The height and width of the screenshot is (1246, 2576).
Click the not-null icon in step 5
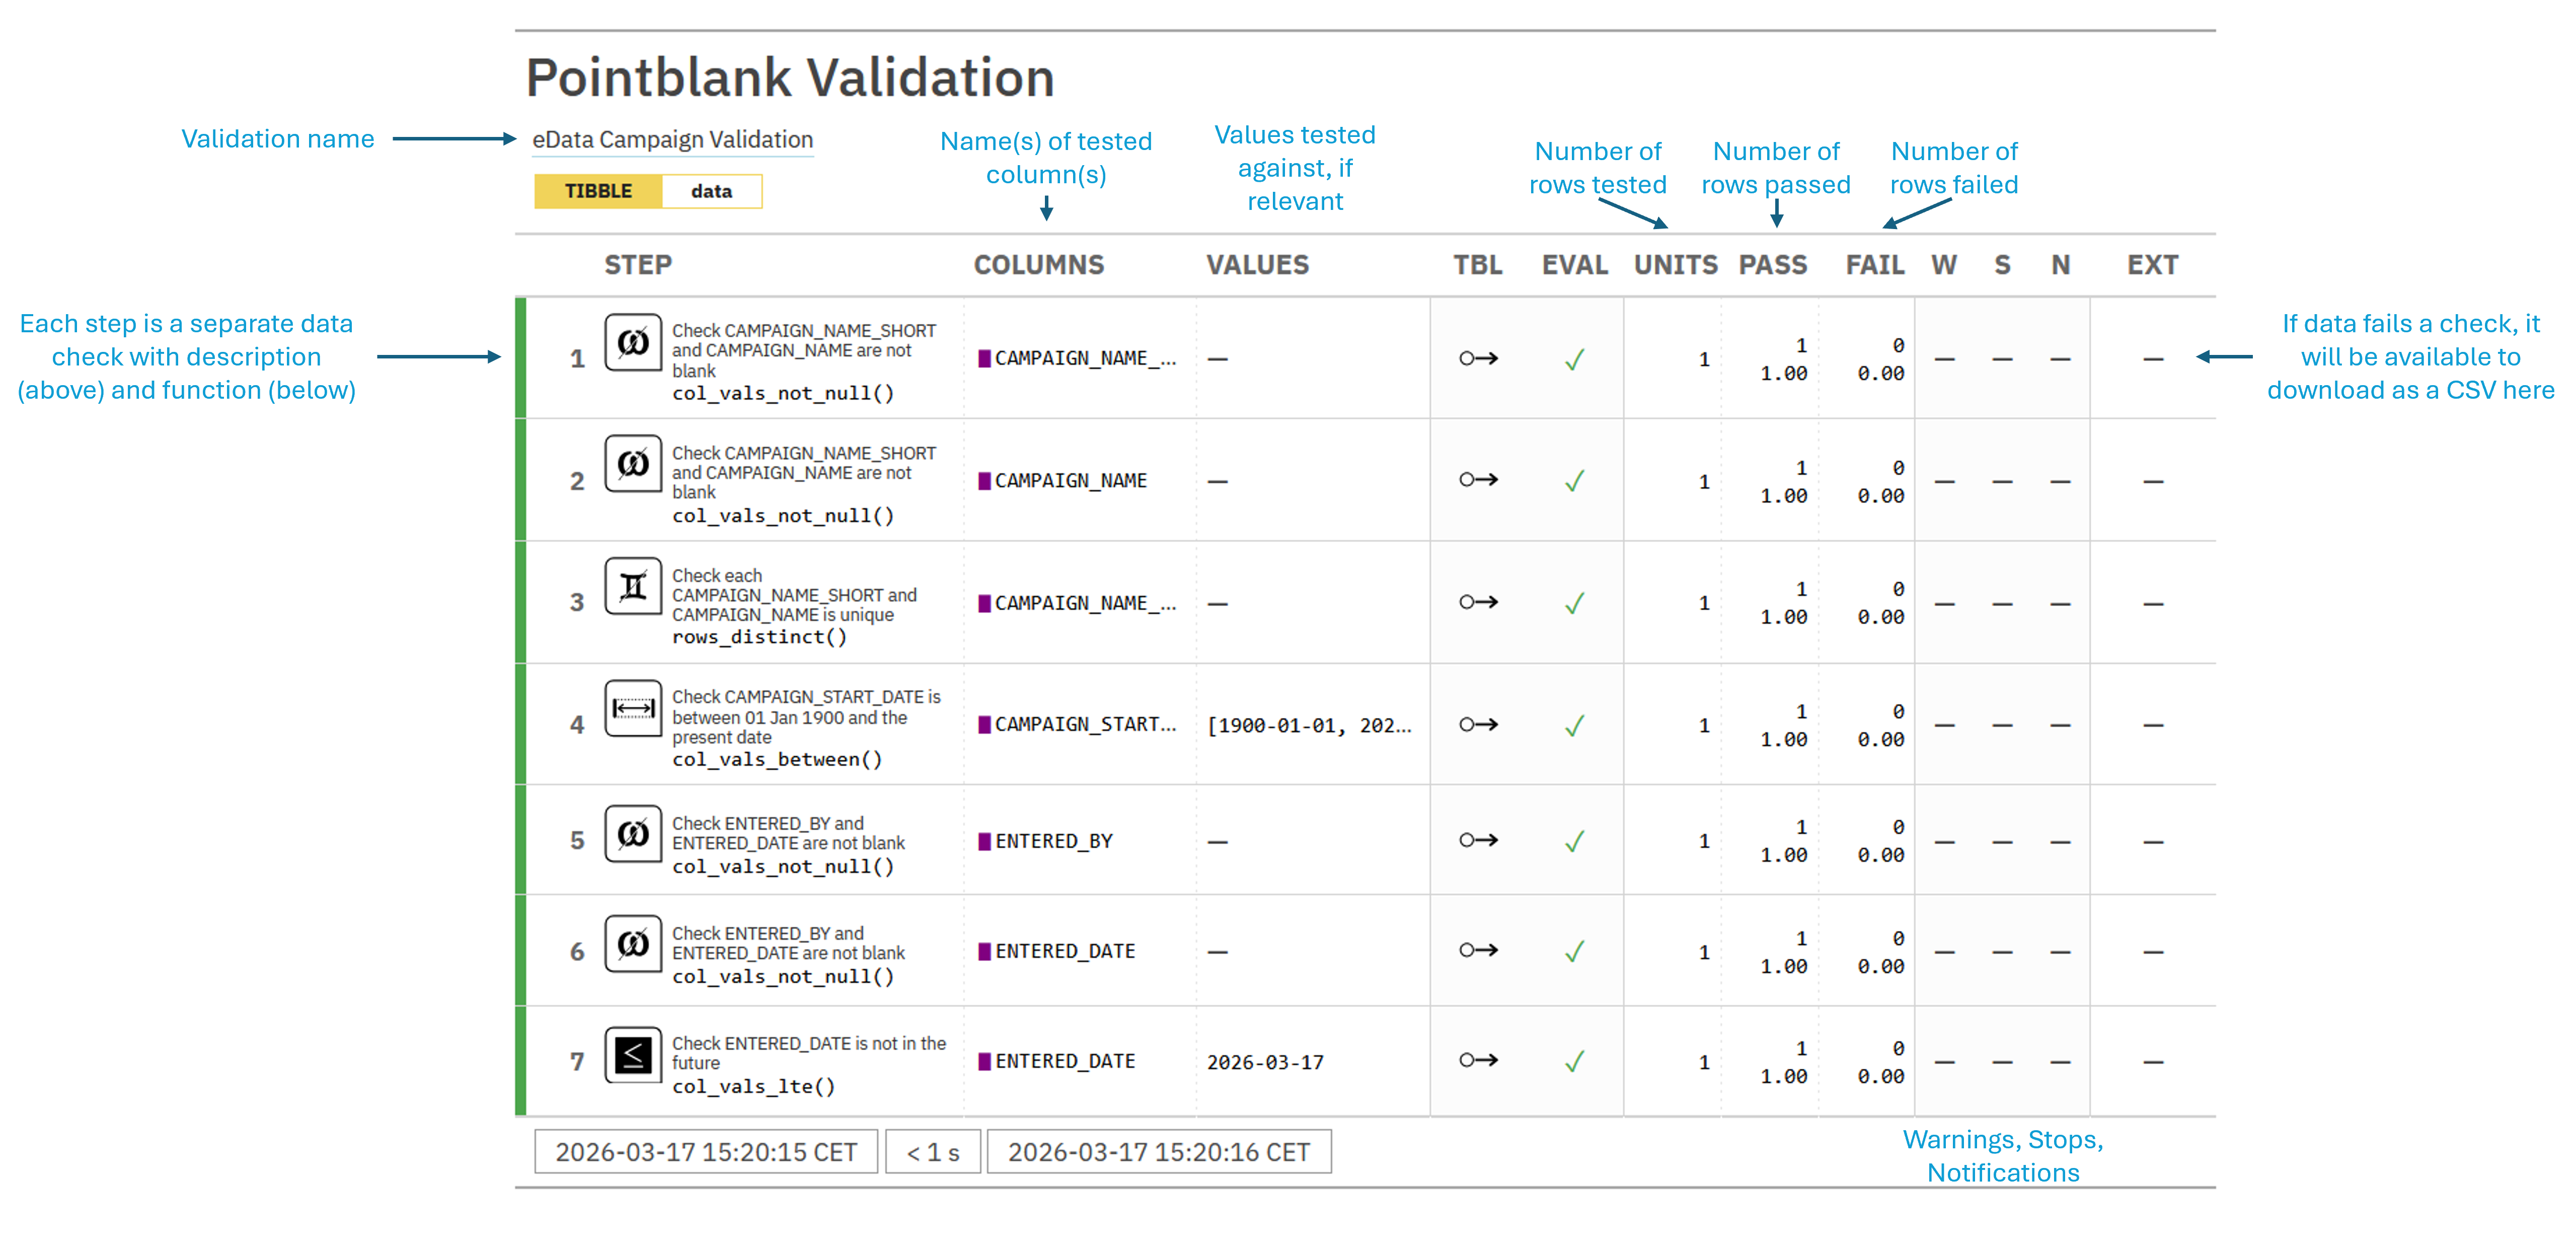(632, 833)
